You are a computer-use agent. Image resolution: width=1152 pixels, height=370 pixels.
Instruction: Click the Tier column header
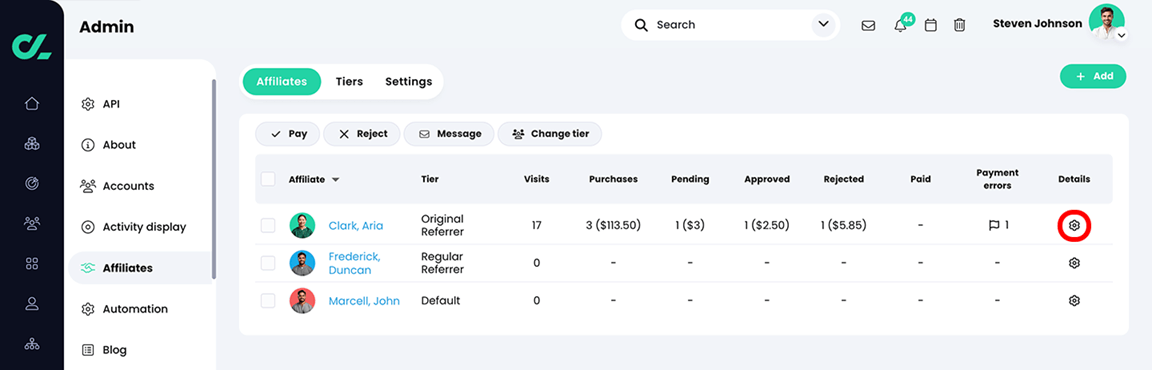pos(430,179)
